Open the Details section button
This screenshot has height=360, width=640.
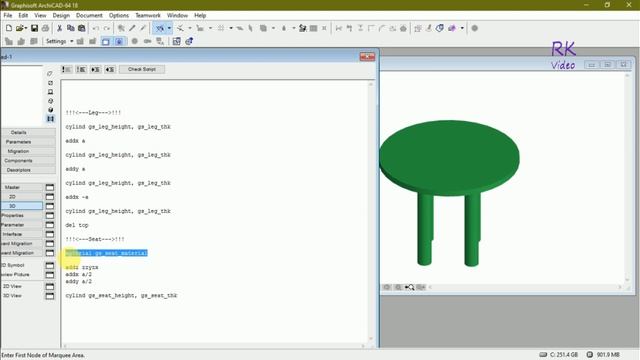point(28,132)
